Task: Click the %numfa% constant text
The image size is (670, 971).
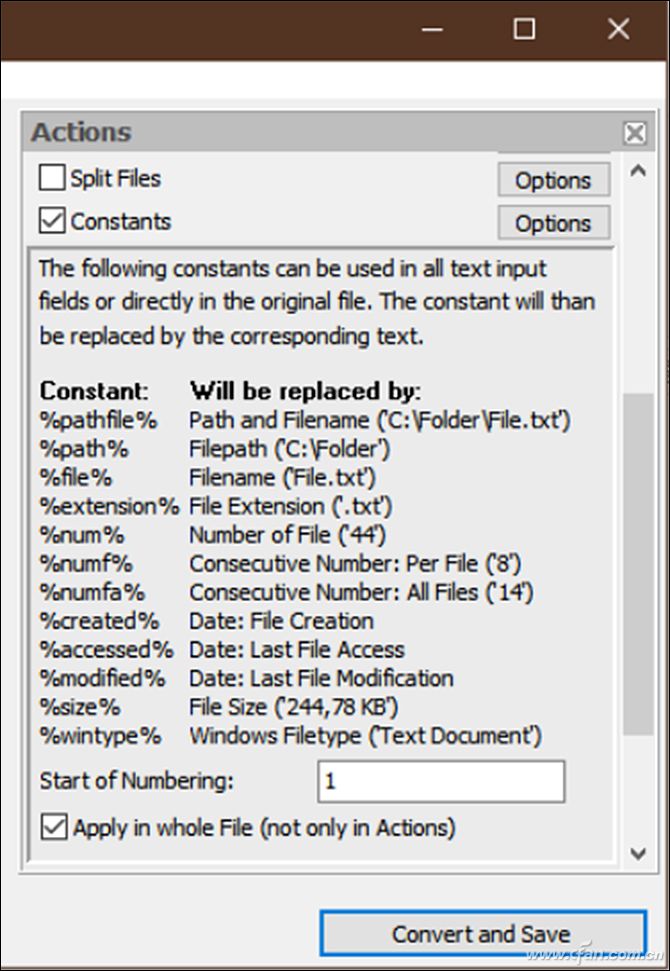Action: [x=92, y=592]
